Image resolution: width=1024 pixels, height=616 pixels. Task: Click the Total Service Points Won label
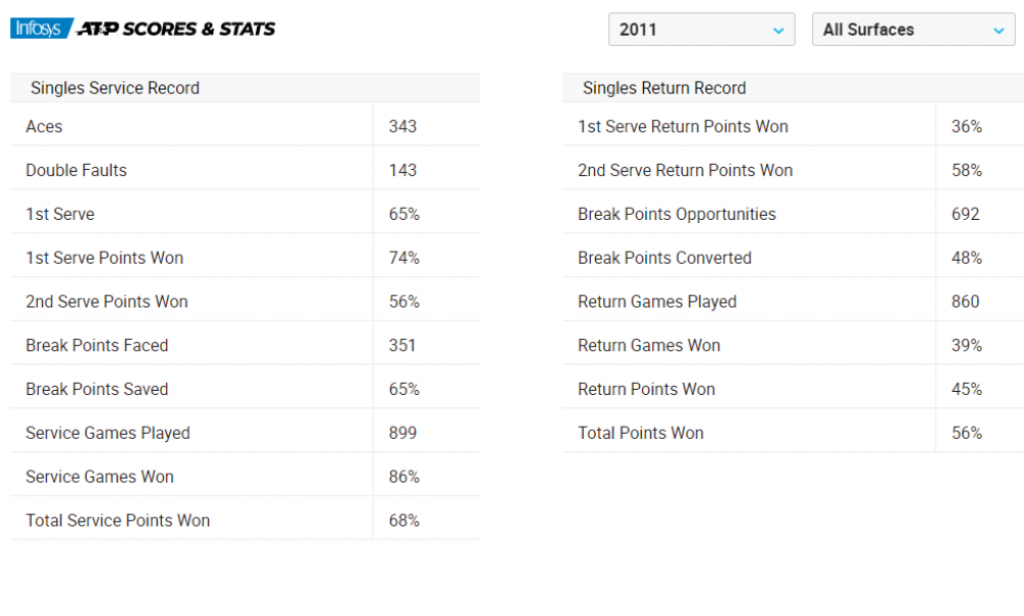(x=118, y=520)
